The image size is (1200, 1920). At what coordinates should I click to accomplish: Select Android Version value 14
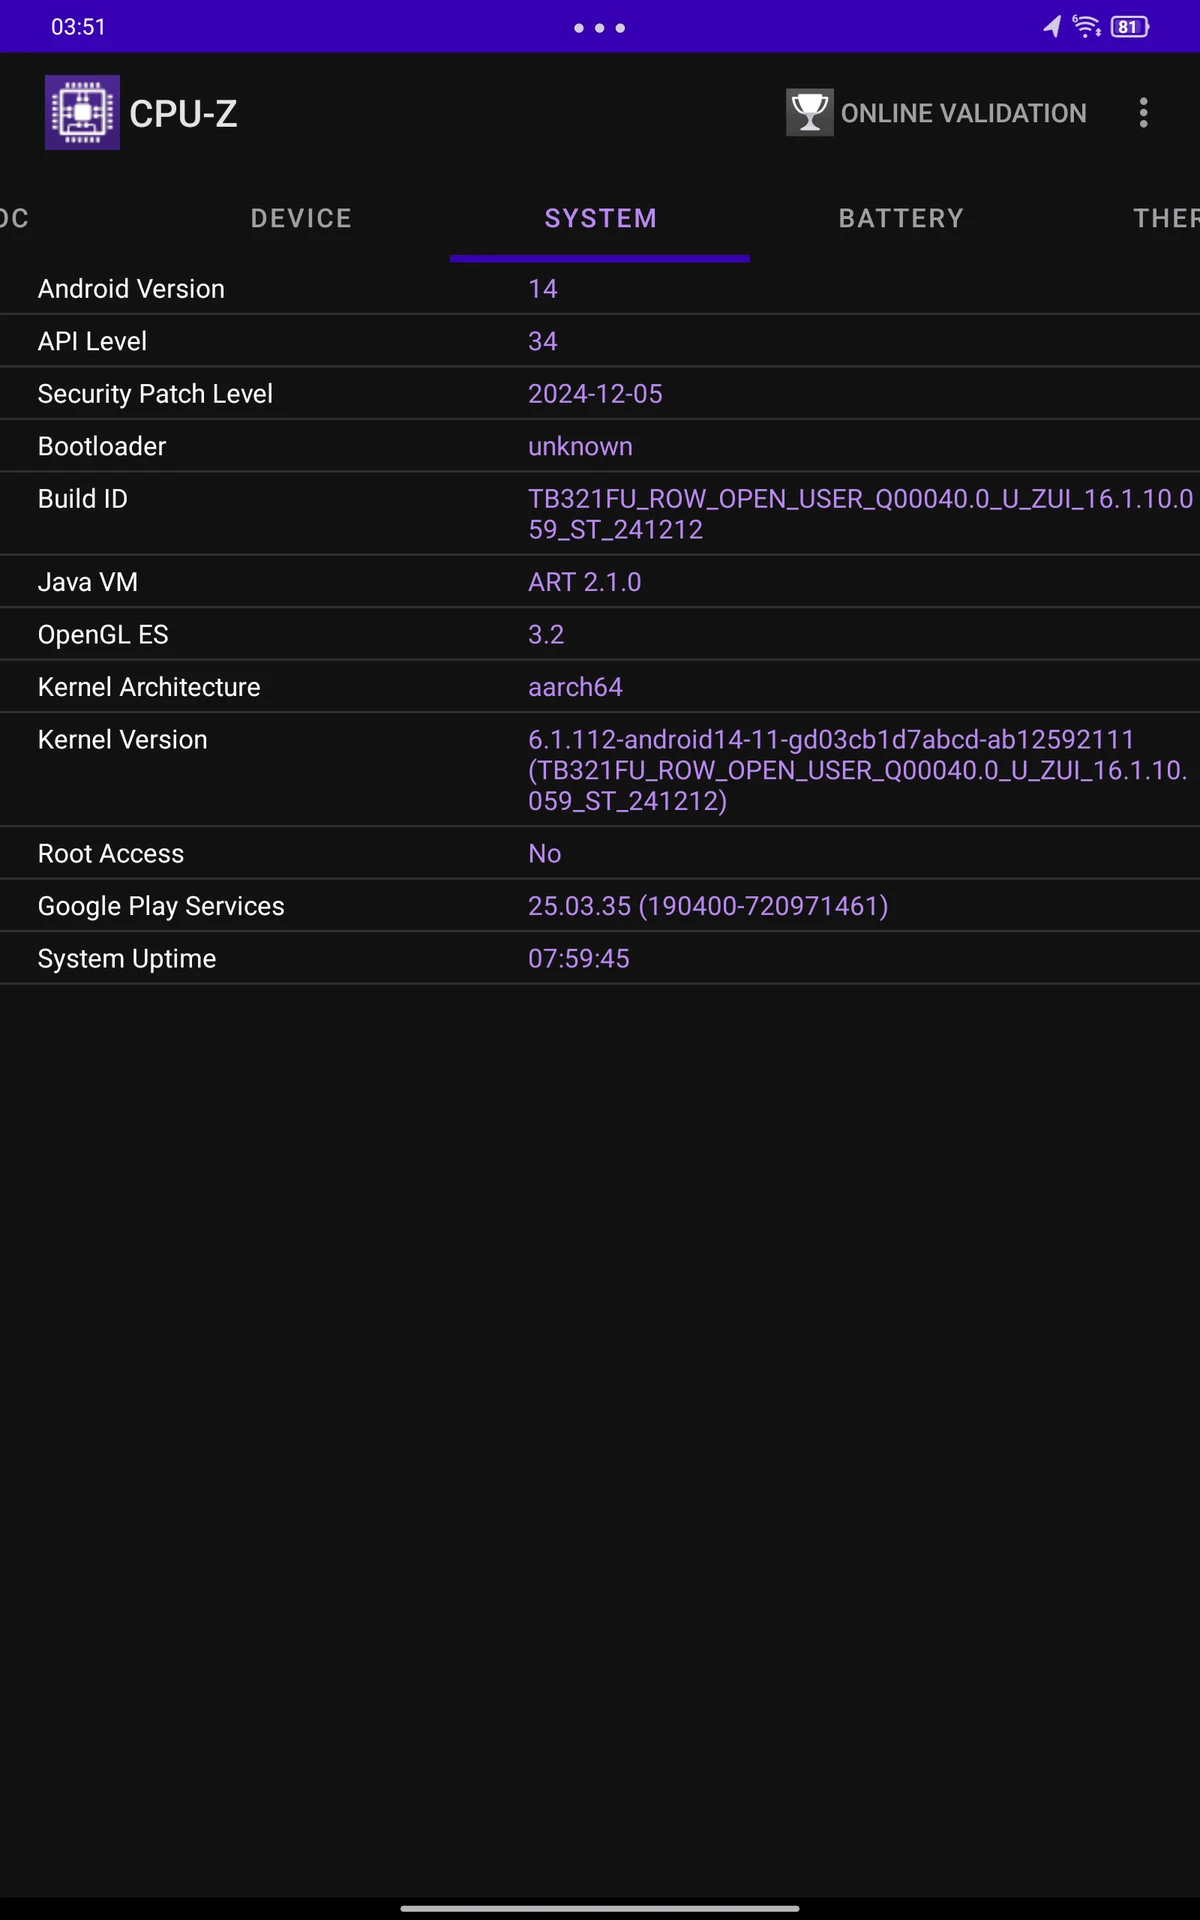pyautogui.click(x=542, y=289)
